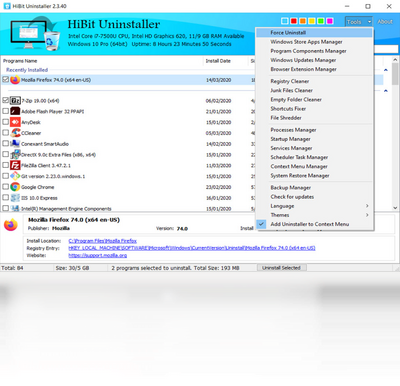Collapse the Recently Installed group arrow

point(386,70)
